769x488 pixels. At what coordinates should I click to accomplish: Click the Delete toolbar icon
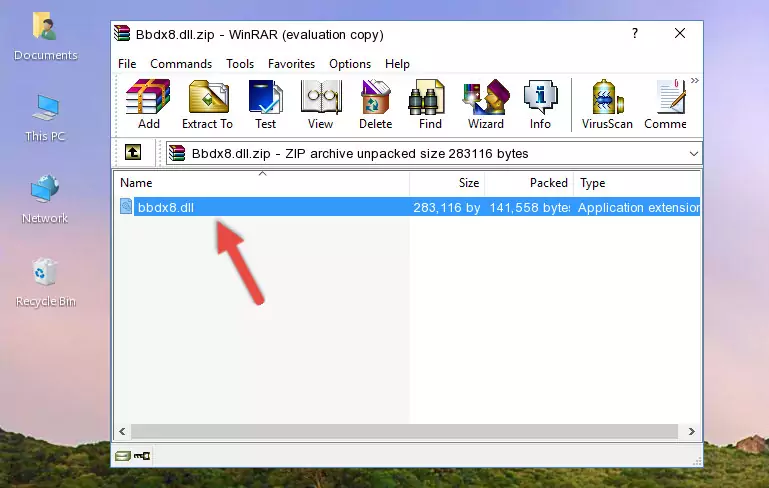pos(375,104)
